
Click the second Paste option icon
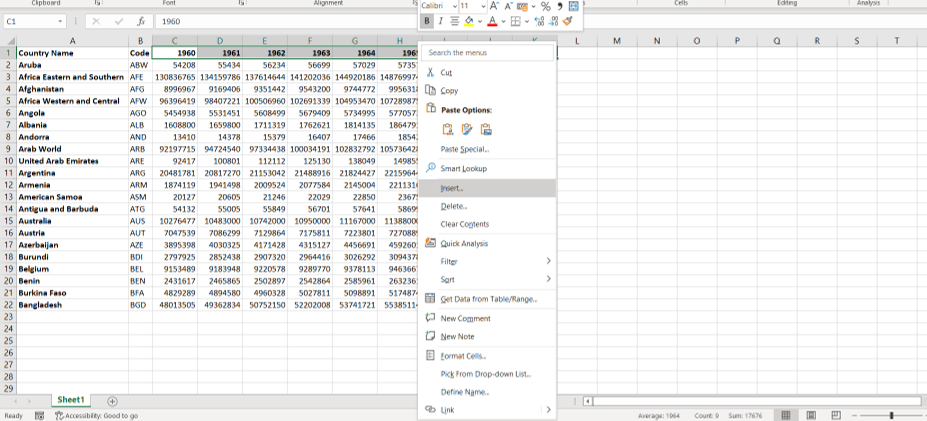click(x=467, y=129)
